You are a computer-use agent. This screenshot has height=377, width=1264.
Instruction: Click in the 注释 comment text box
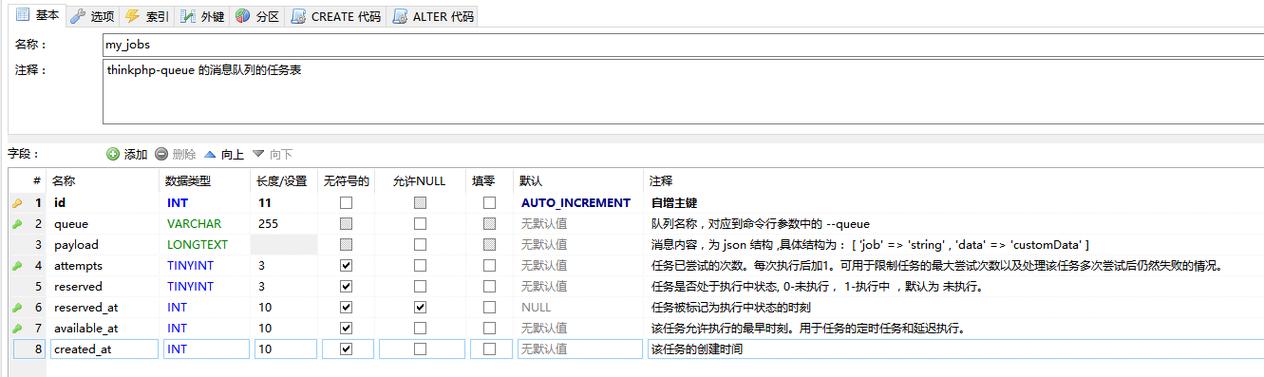click(x=682, y=93)
